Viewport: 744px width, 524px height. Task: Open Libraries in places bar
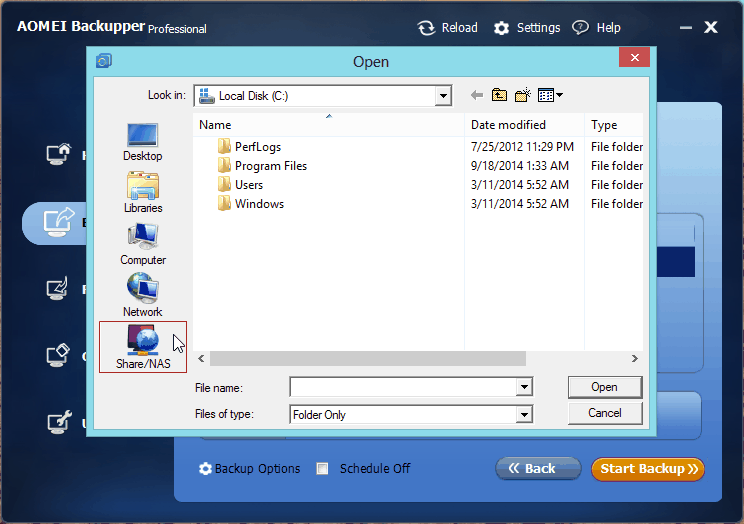[143, 193]
